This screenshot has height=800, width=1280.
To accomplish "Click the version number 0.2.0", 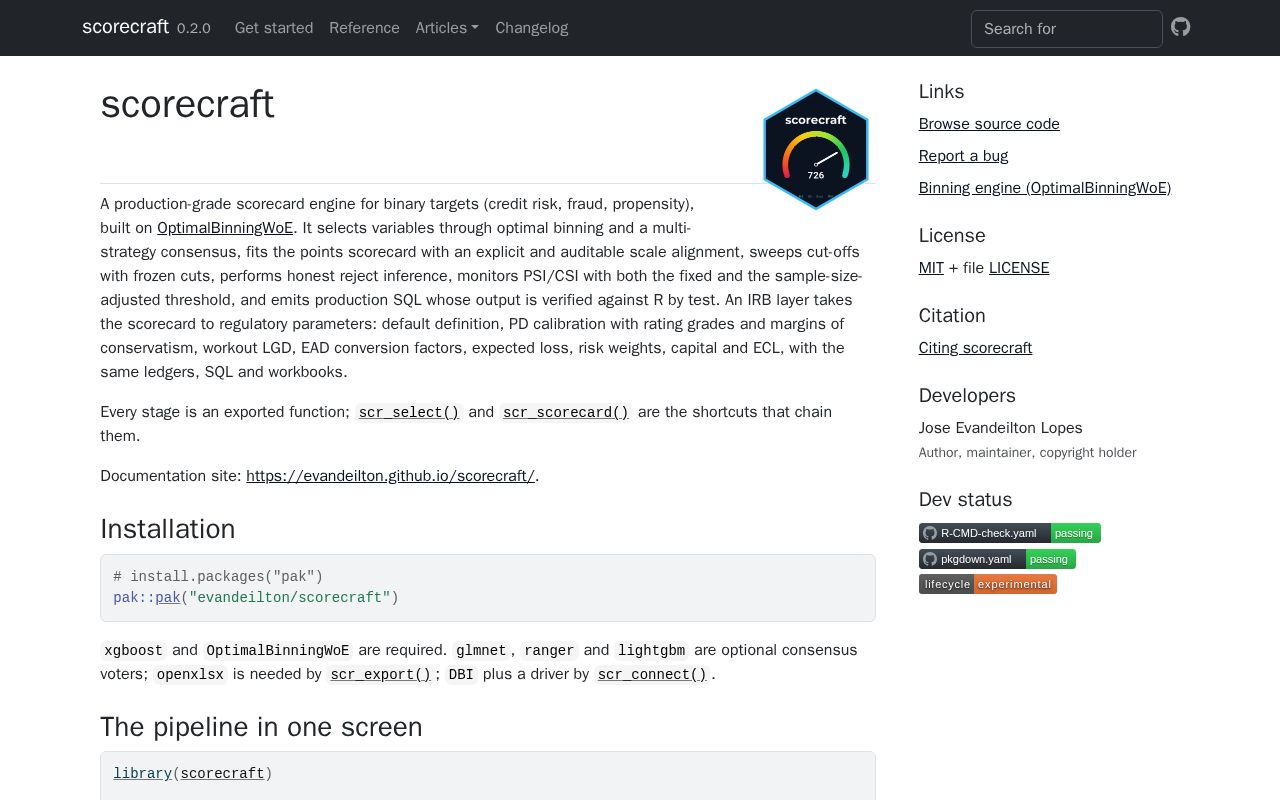I will 194,29.
